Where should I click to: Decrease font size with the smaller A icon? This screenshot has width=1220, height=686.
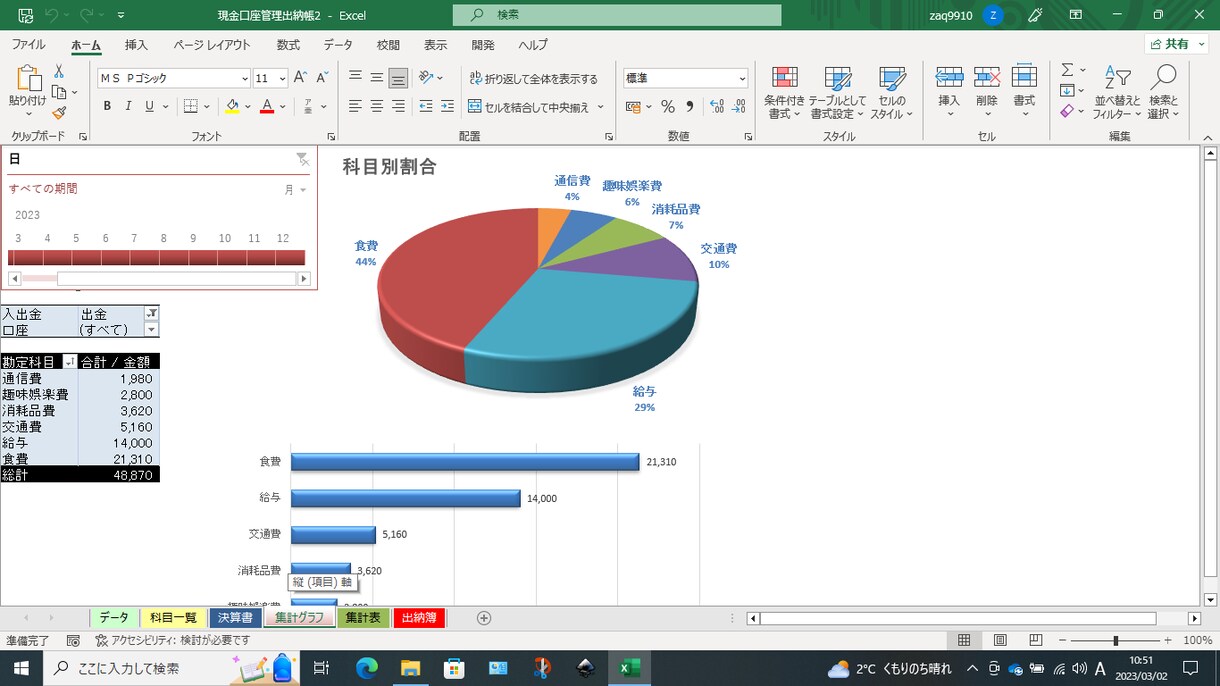tap(322, 78)
